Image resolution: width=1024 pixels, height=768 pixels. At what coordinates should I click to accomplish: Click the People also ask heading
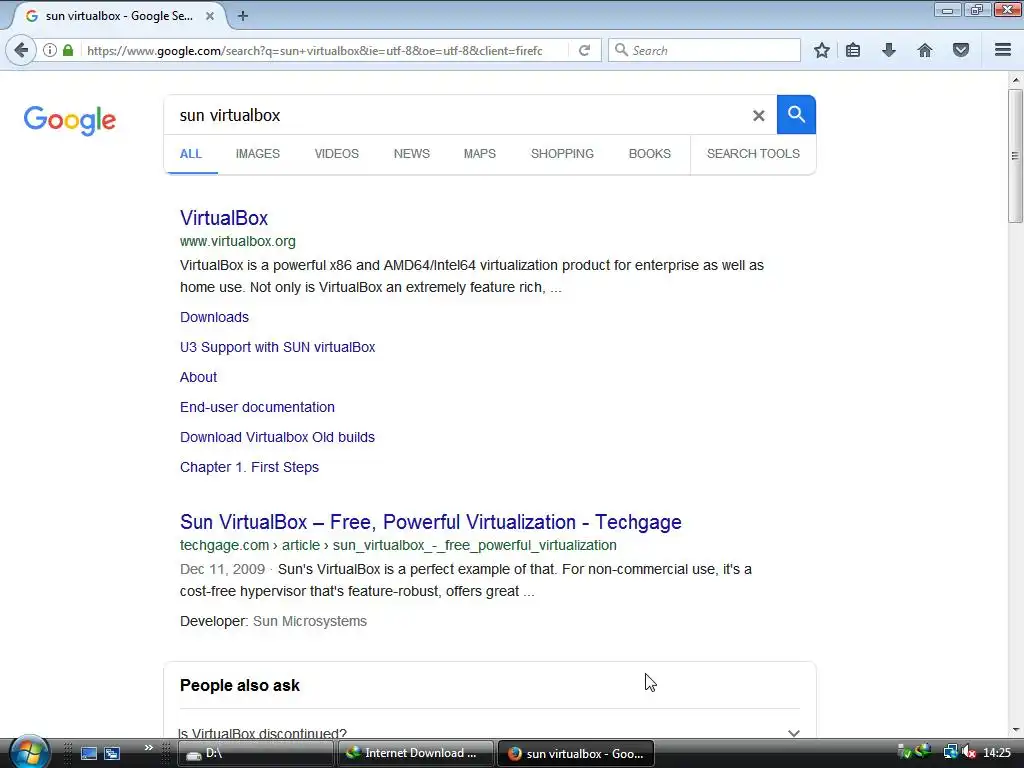(x=240, y=686)
